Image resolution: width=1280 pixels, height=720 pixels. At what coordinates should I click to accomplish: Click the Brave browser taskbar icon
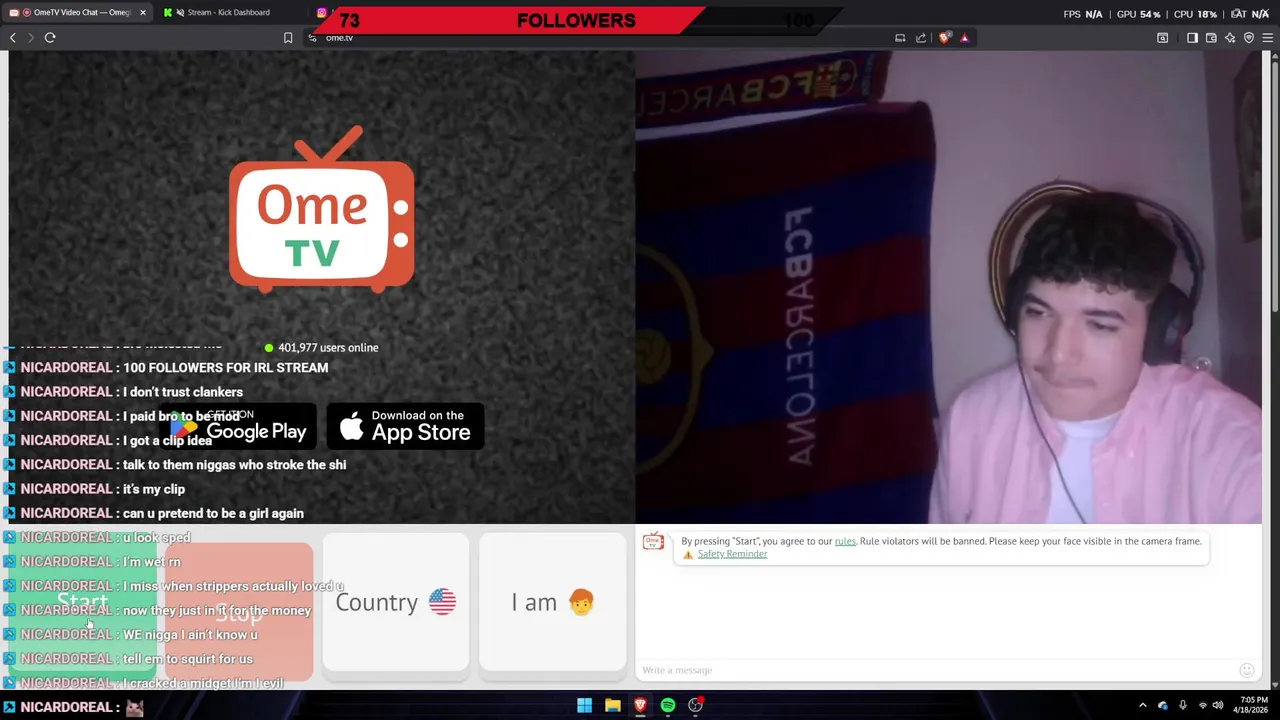[x=640, y=705]
